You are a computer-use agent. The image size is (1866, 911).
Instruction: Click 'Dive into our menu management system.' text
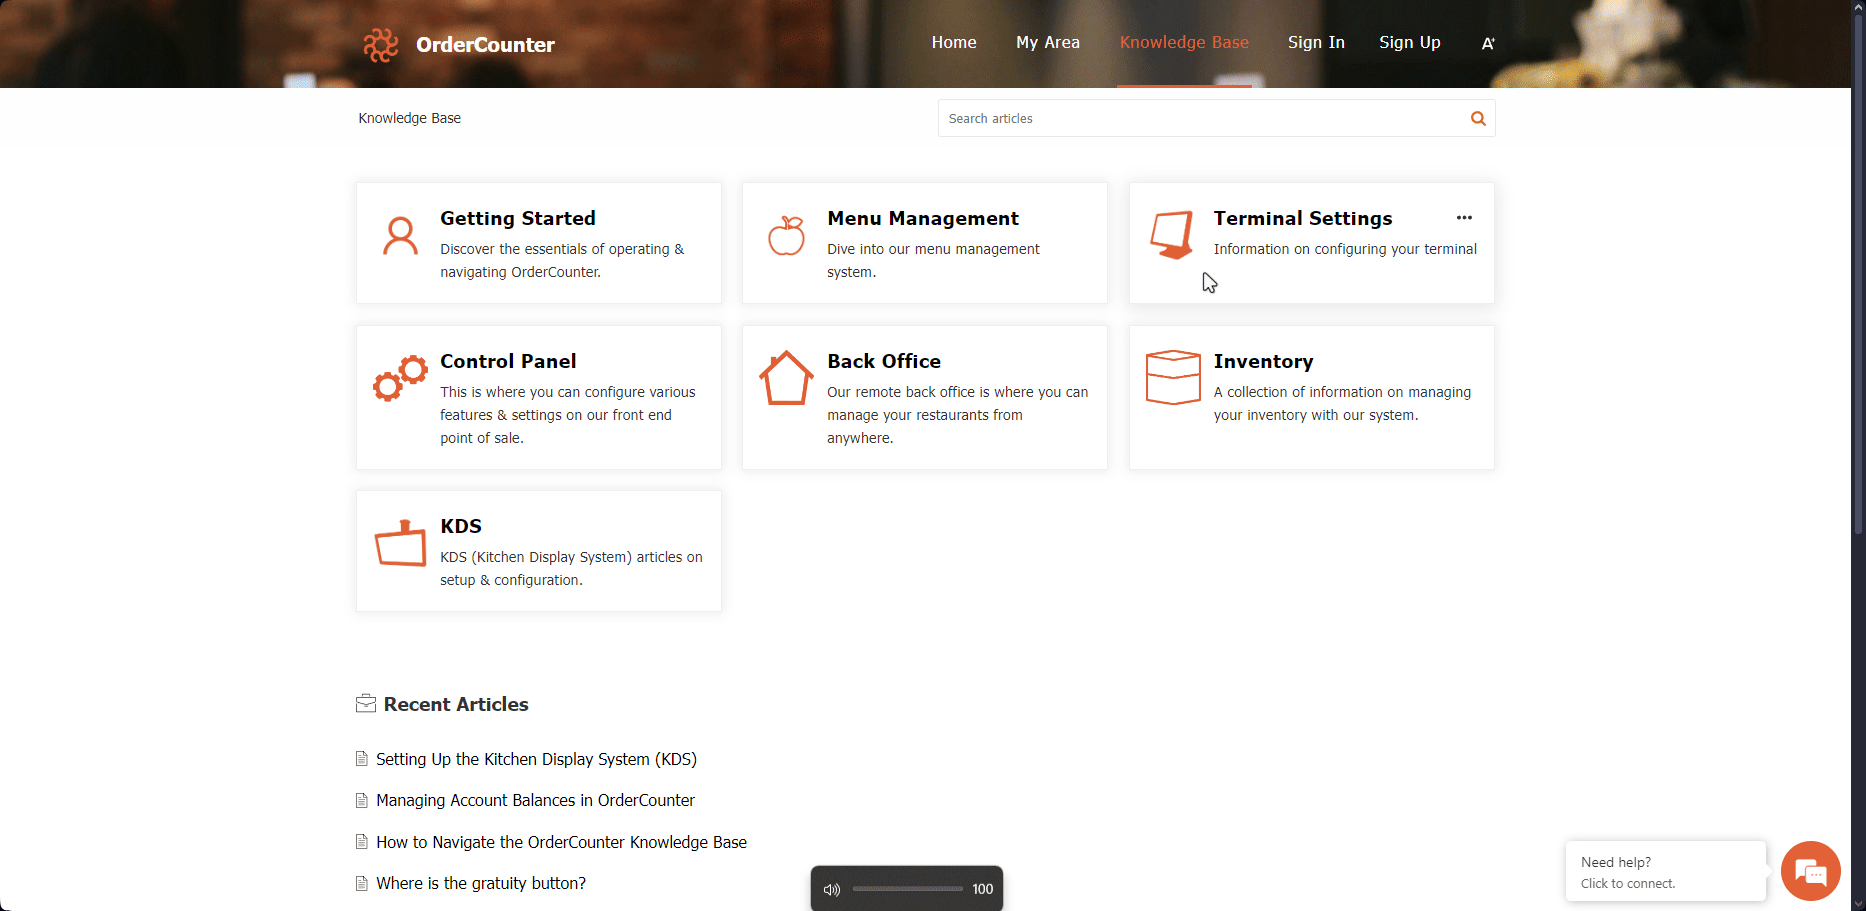pyautogui.click(x=933, y=260)
